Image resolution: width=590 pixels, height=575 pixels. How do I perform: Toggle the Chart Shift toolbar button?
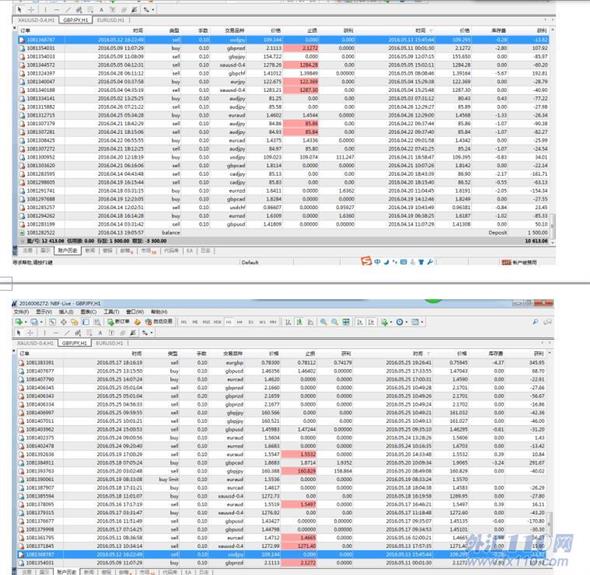(x=371, y=322)
